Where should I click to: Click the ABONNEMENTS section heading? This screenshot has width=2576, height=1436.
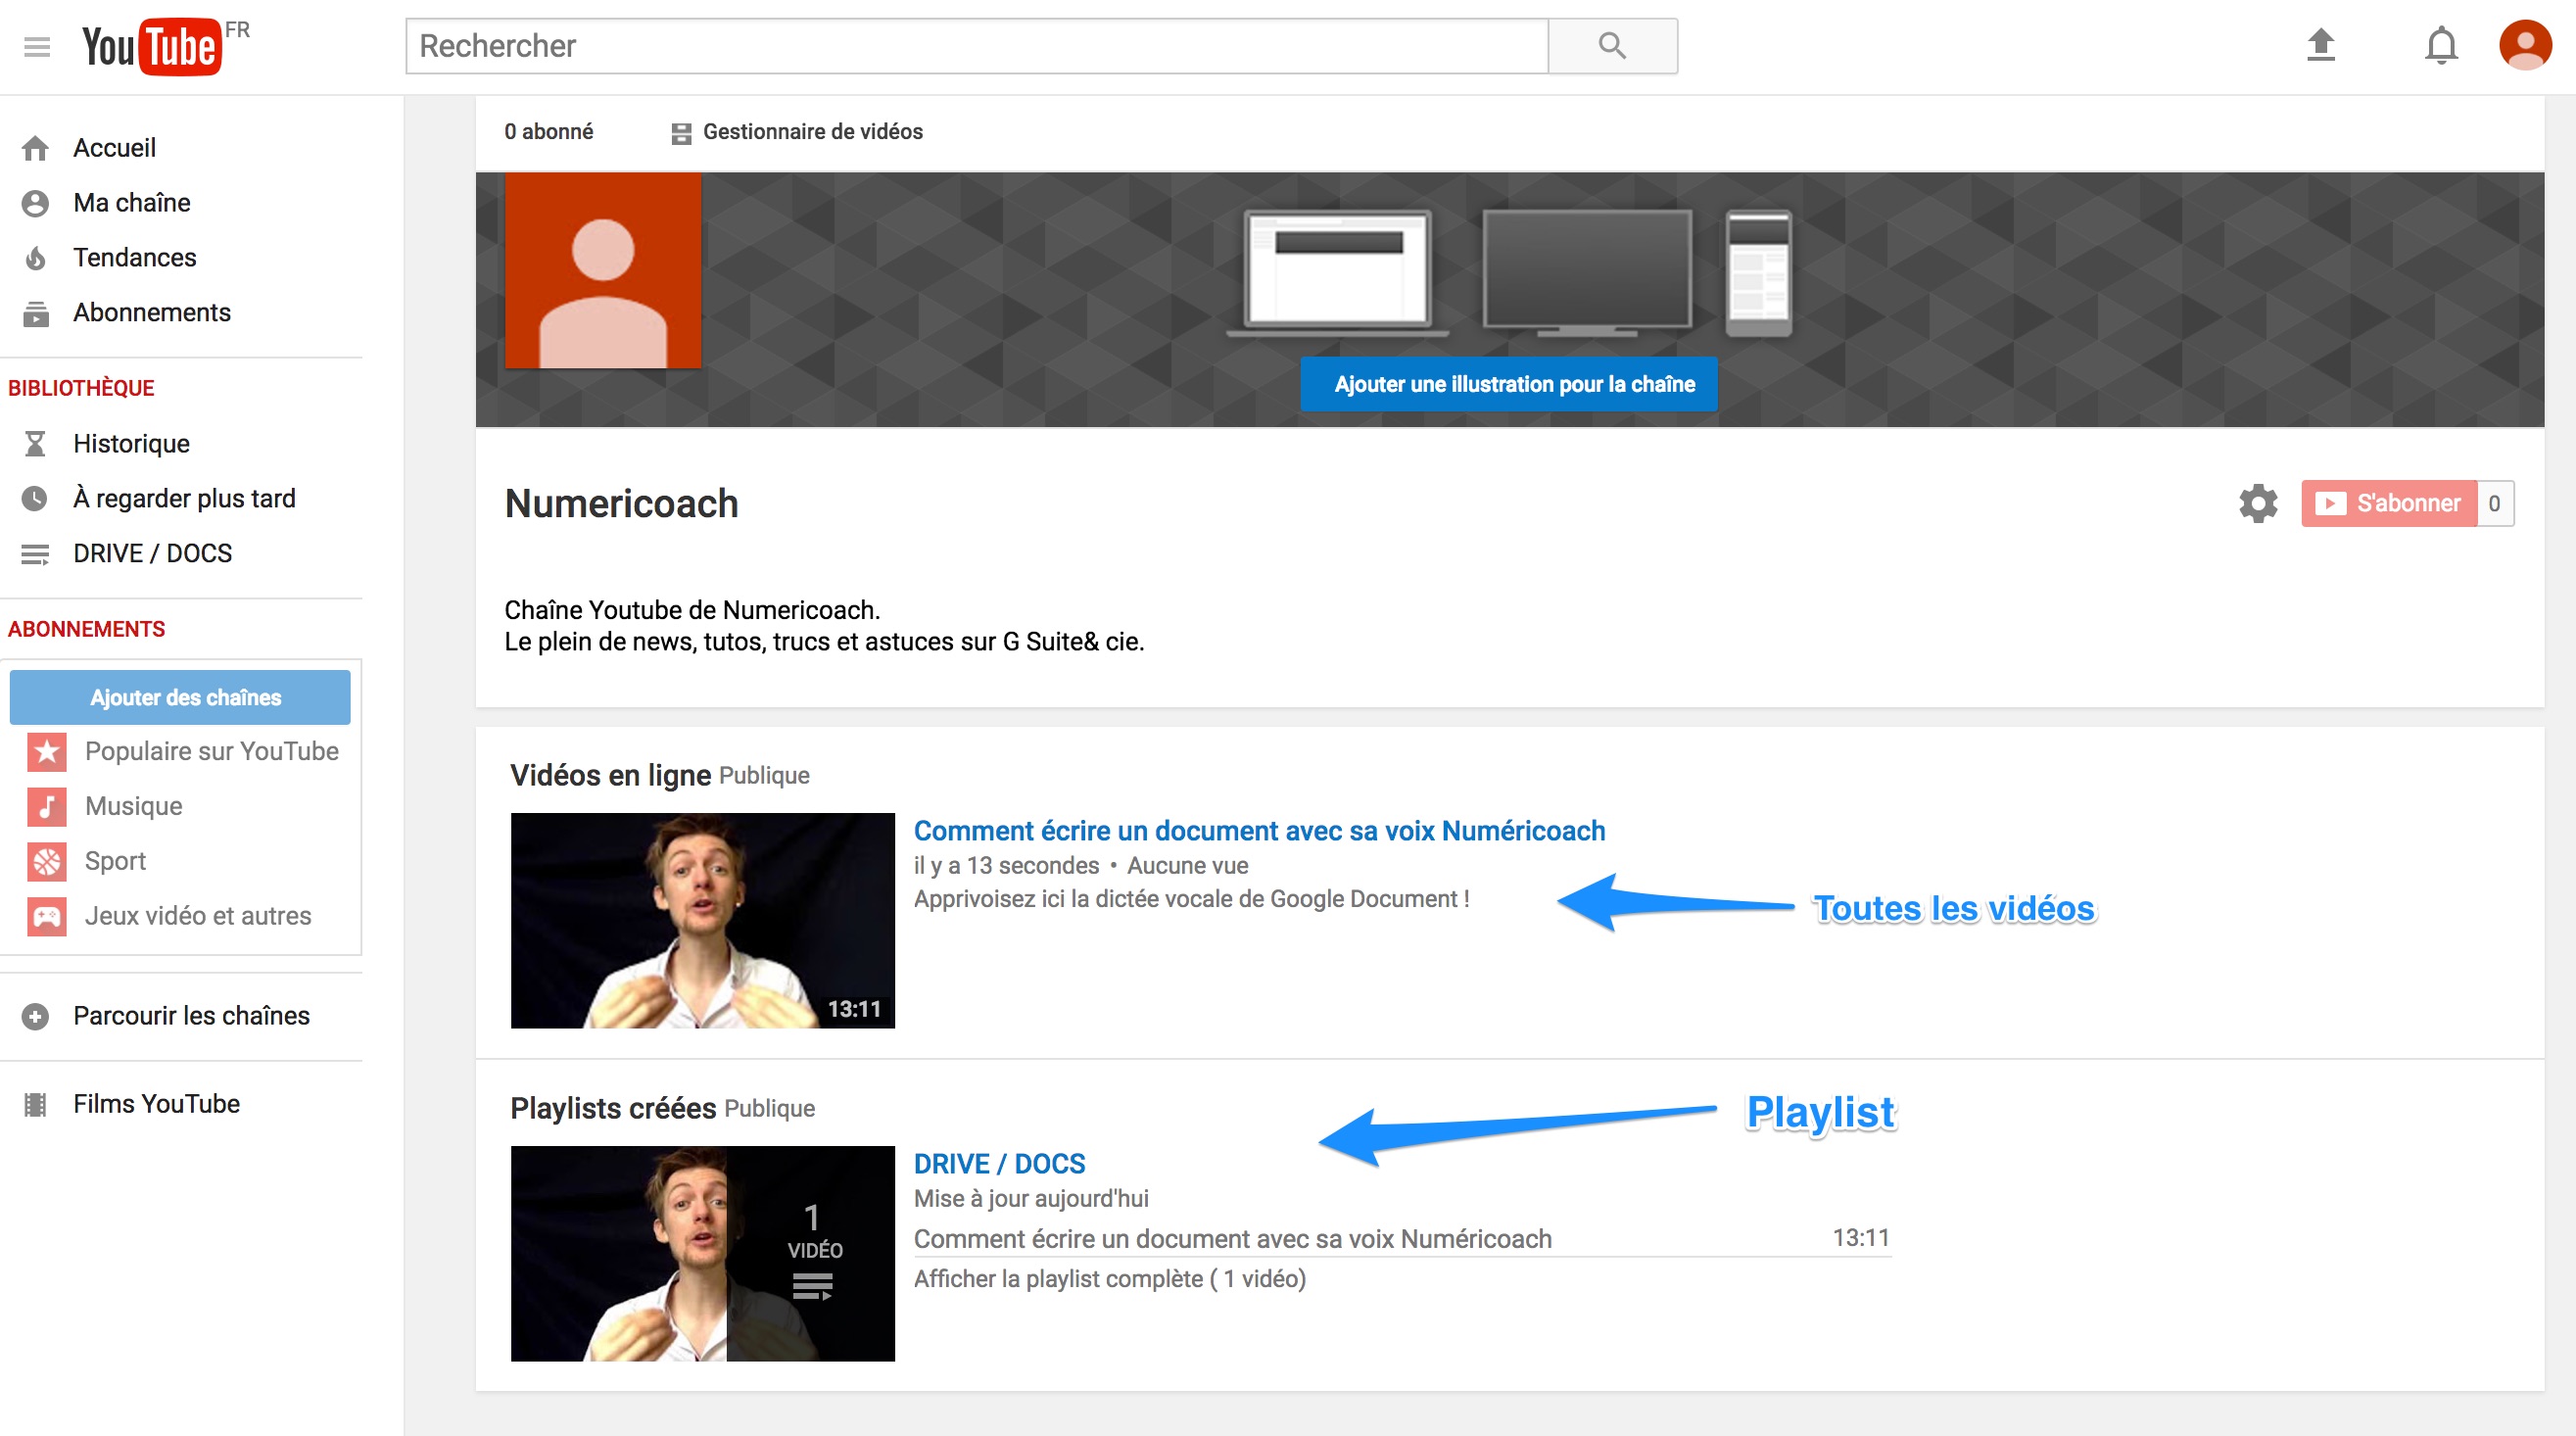[87, 629]
